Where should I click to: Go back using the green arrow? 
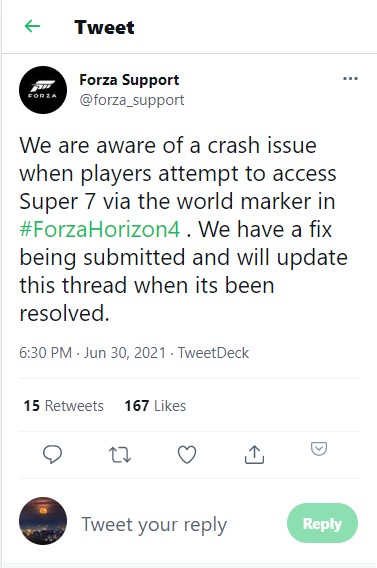click(x=32, y=26)
